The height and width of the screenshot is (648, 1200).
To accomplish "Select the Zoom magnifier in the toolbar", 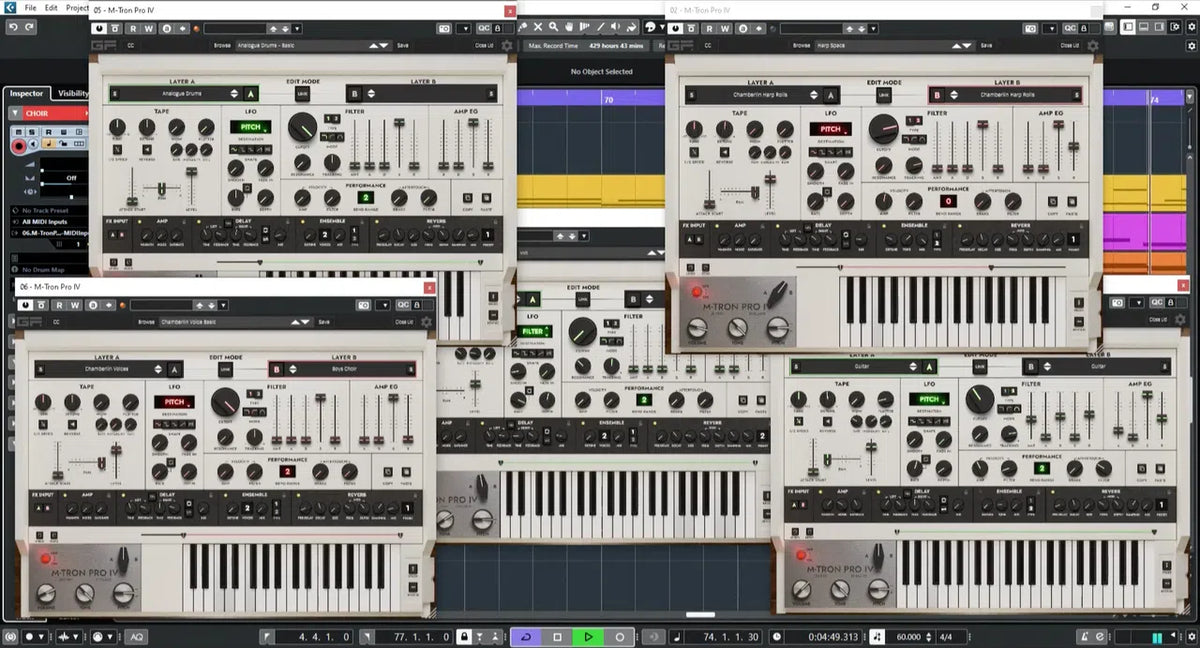I will 551,27.
